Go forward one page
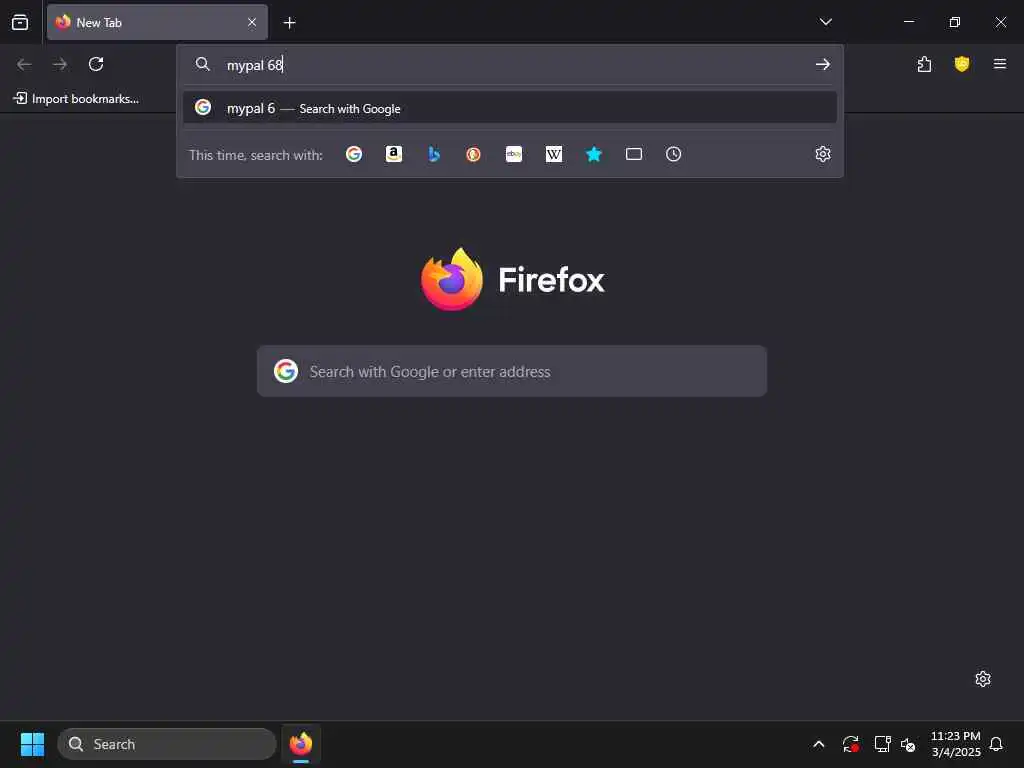This screenshot has height=768, width=1024. [x=60, y=64]
